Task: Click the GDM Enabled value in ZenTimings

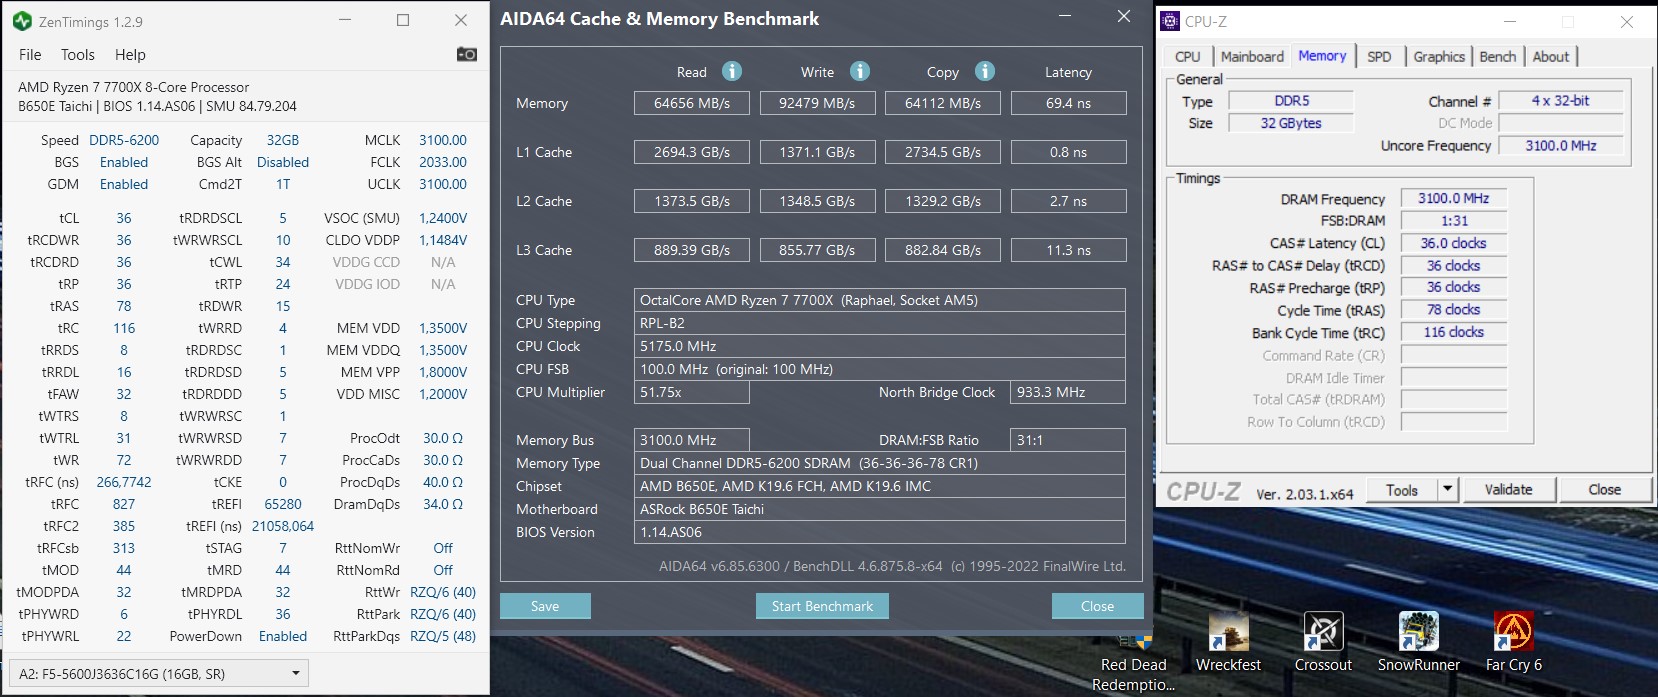Action: [x=124, y=184]
